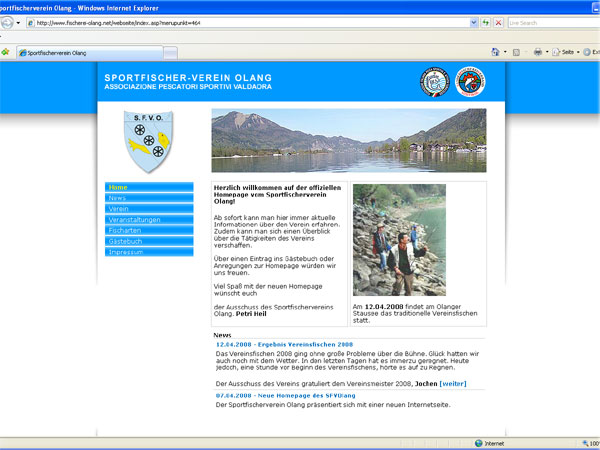The image size is (600, 450).
Task: Open the Veranstaltungen navigation item
Action: coord(149,220)
